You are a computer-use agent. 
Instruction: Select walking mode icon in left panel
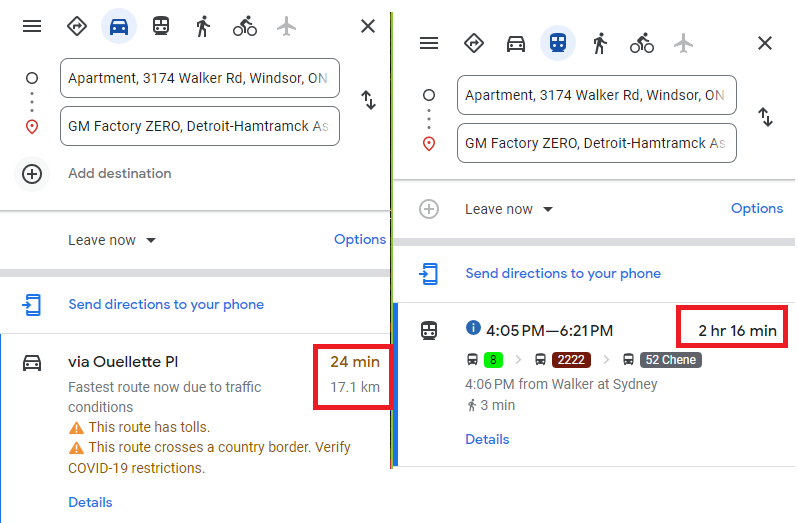[x=203, y=26]
